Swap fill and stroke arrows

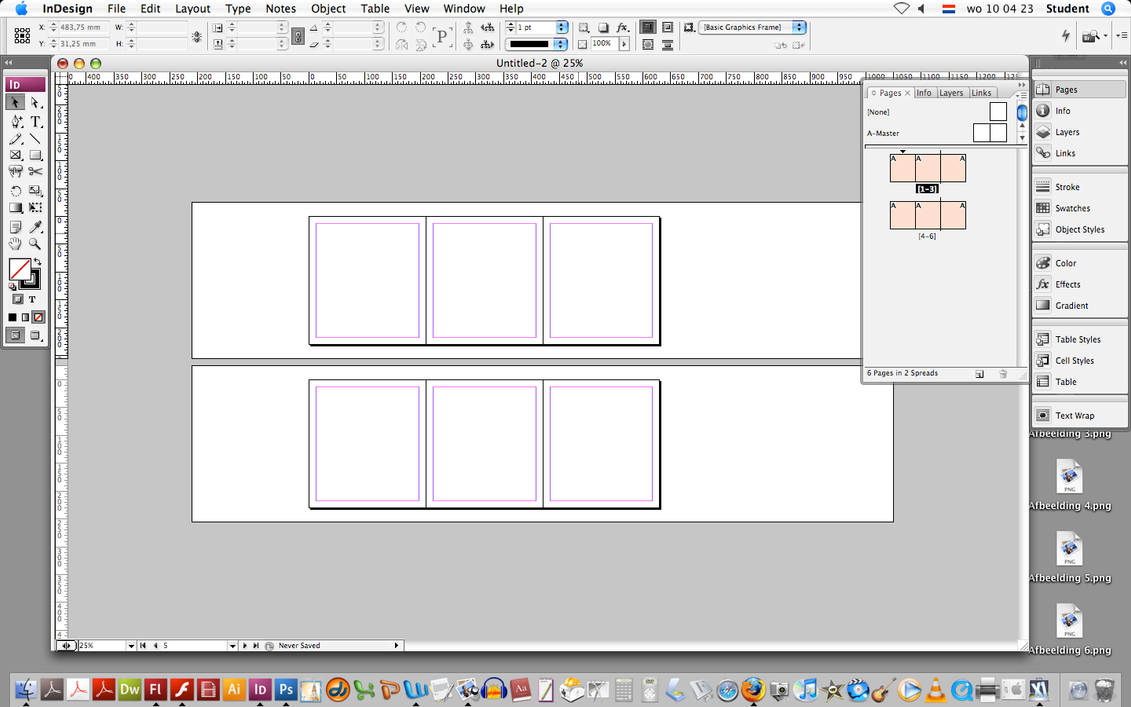37,263
